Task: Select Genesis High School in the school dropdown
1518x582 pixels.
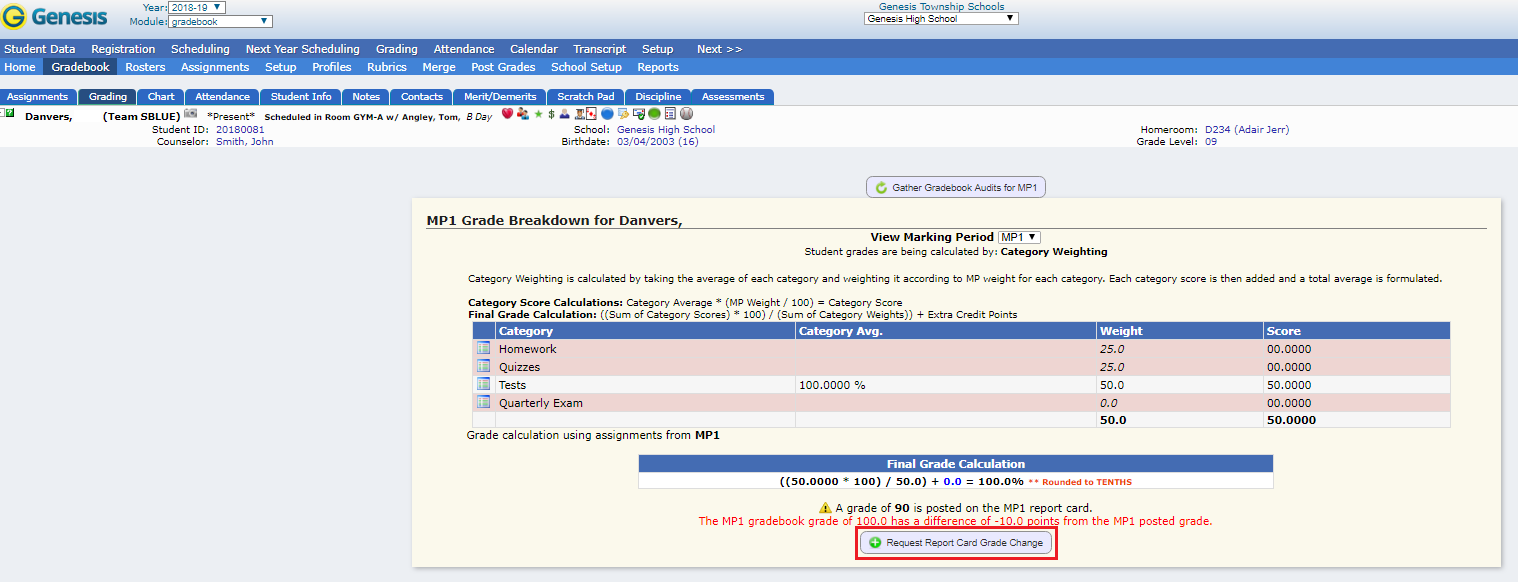Action: pos(940,17)
